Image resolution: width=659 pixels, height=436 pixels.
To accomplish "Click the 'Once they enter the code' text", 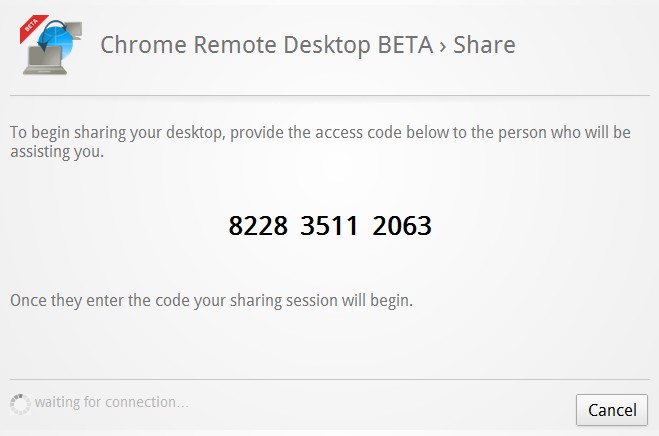I will point(211,301).
